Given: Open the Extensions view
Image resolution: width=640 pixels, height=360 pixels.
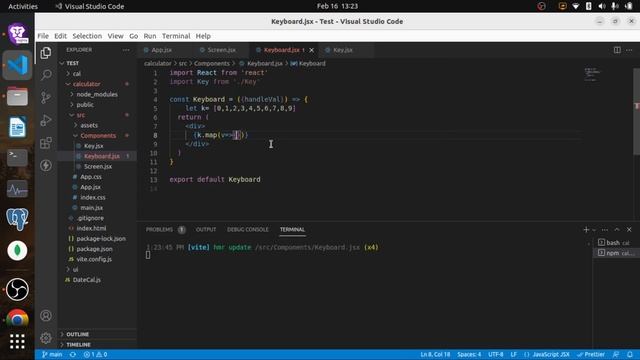Looking at the screenshot, I should (x=46, y=143).
